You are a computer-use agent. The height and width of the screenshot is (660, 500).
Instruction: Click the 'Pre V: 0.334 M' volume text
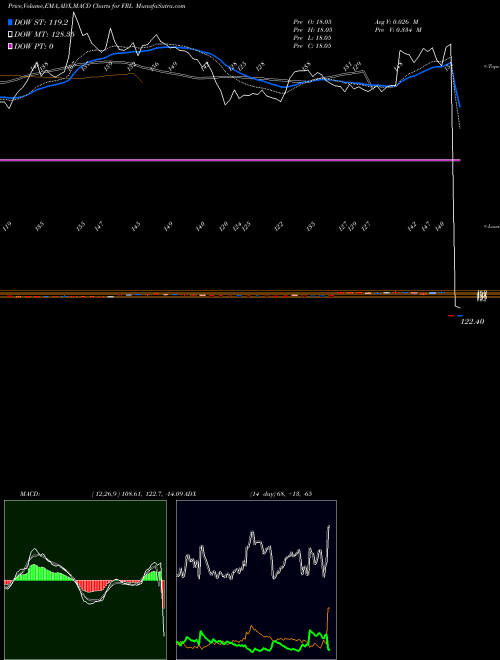pos(399,30)
